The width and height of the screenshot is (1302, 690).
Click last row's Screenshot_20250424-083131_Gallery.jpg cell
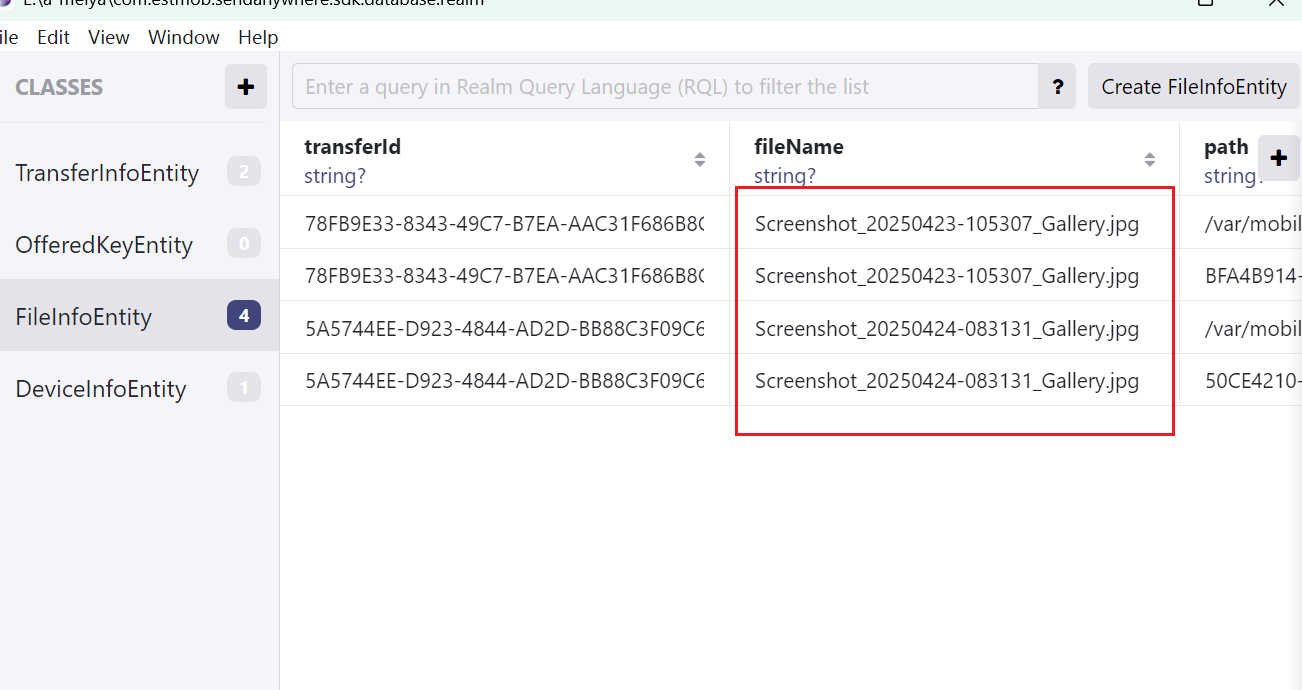(946, 381)
